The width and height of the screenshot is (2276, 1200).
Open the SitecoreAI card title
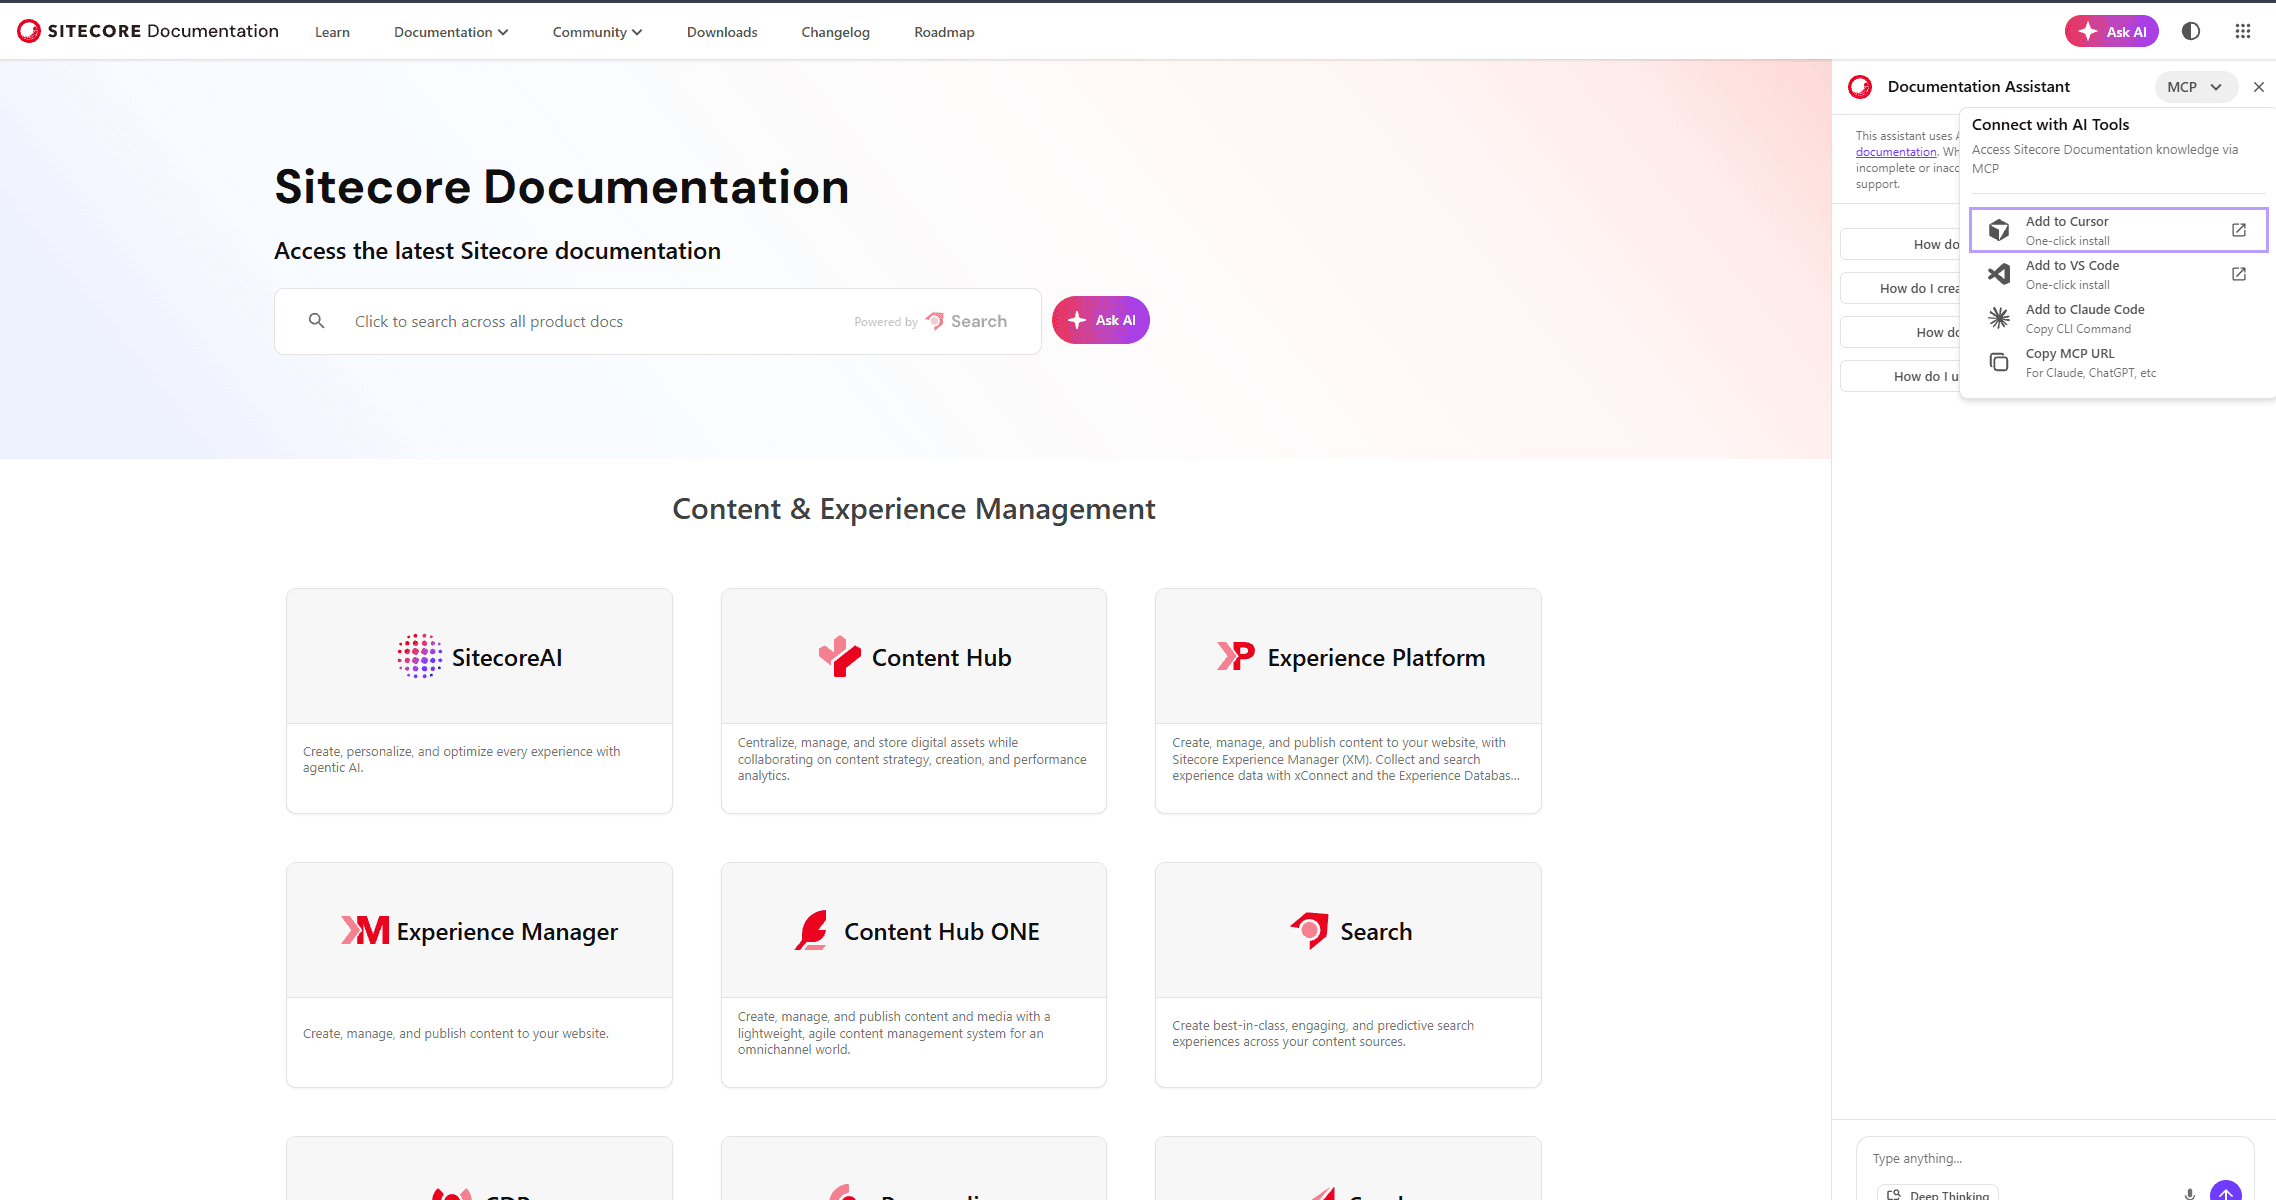click(x=507, y=657)
